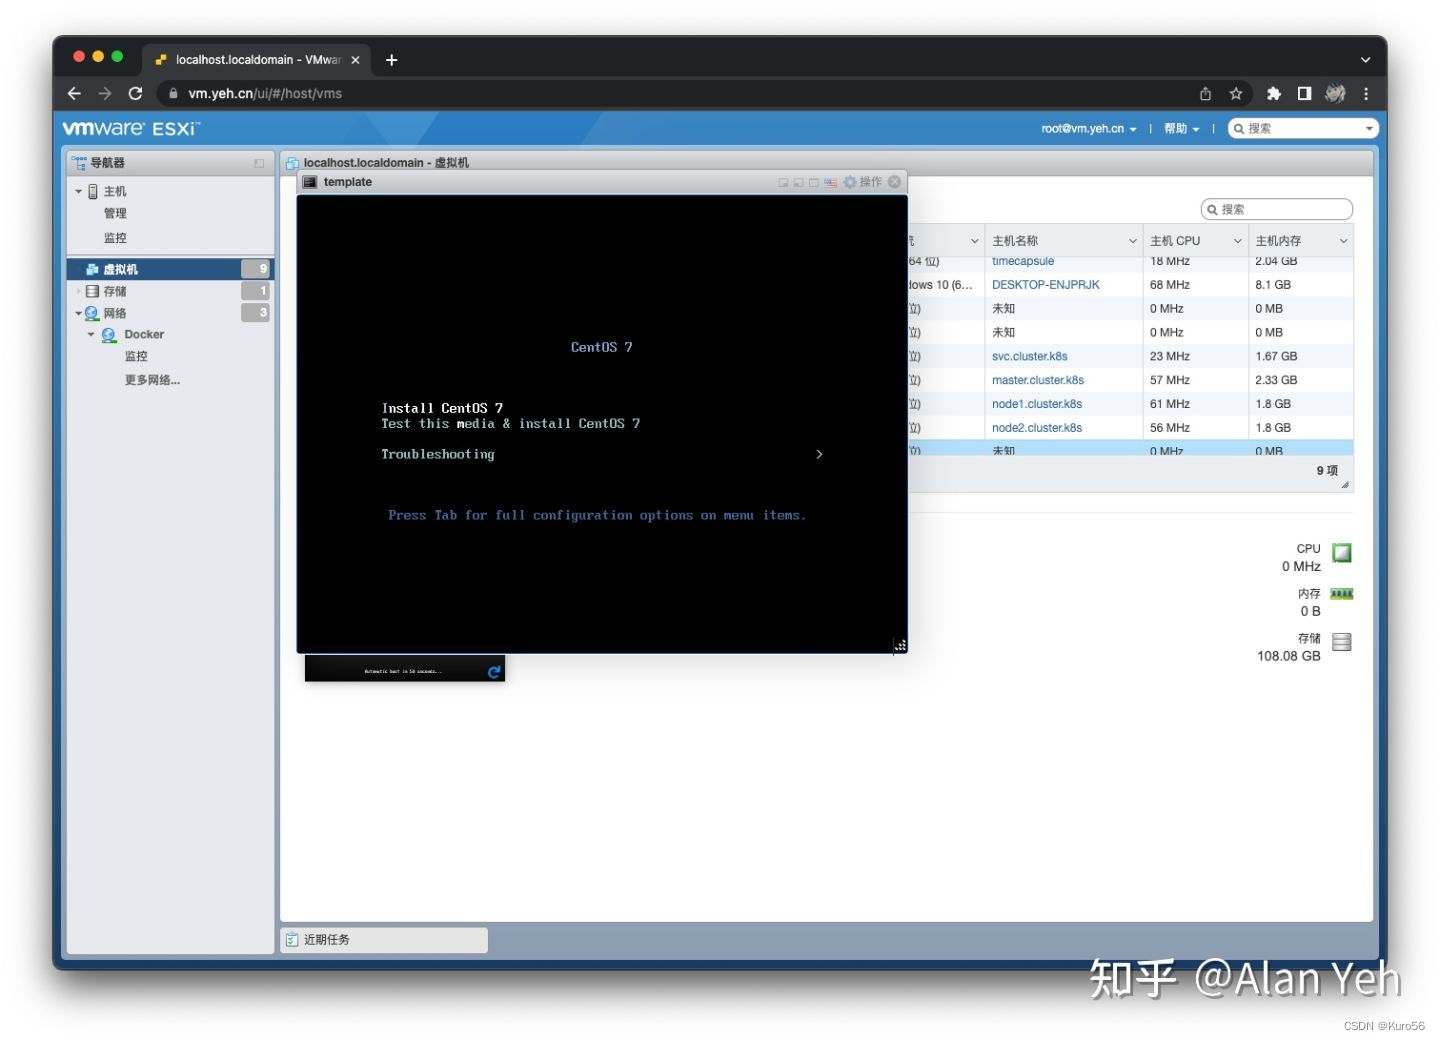Viewport: 1440px width, 1040px height.
Task: Select 'Install CentOS 7' in the console
Action: pyautogui.click(x=442, y=408)
